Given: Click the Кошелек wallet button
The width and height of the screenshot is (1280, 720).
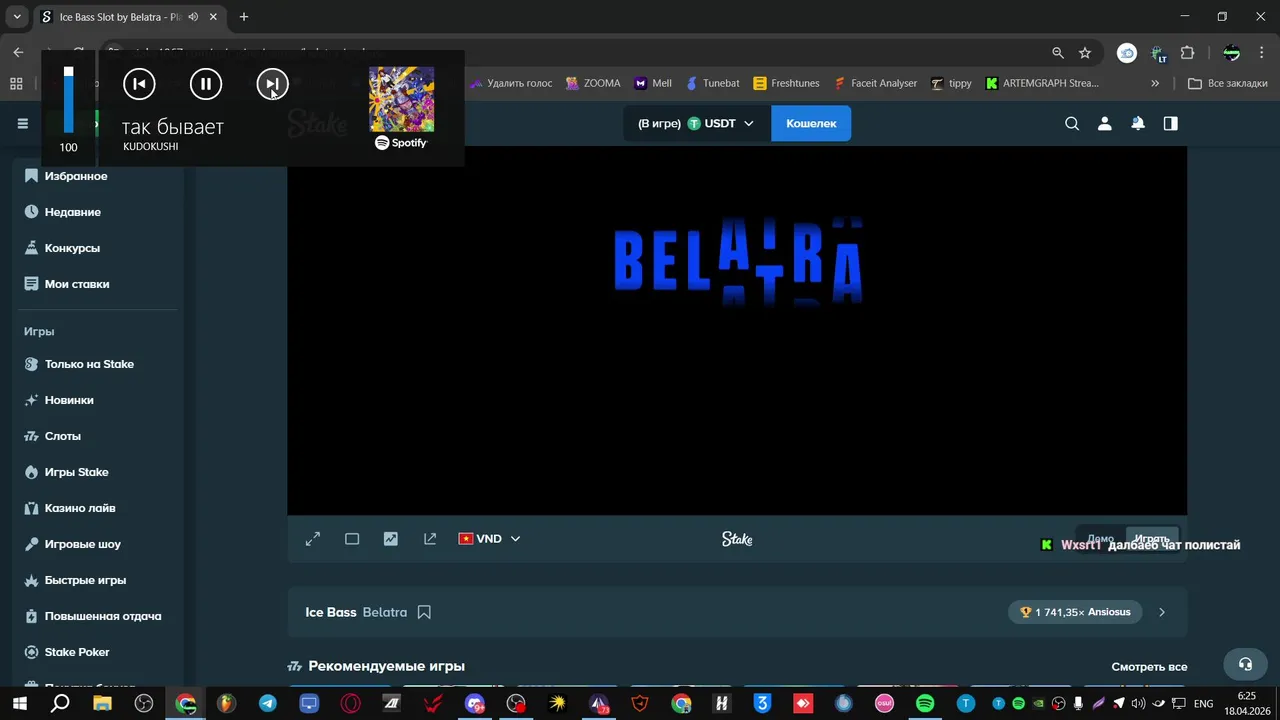Looking at the screenshot, I should pyautogui.click(x=811, y=123).
